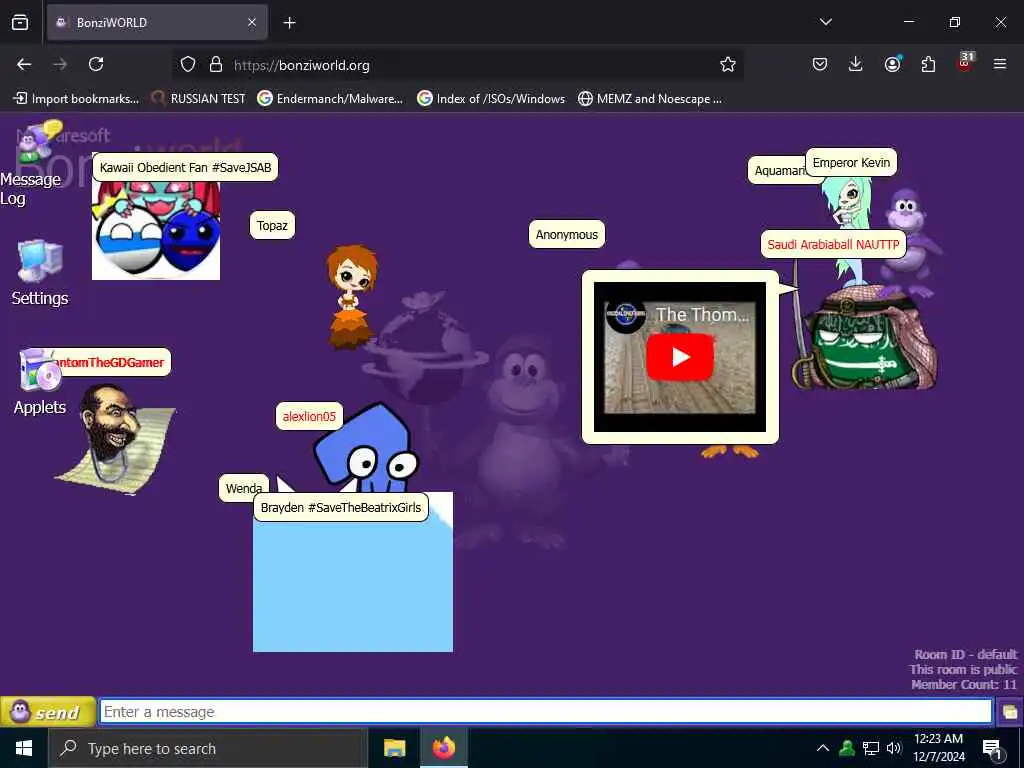Open the Settings computer icon

click(40, 261)
